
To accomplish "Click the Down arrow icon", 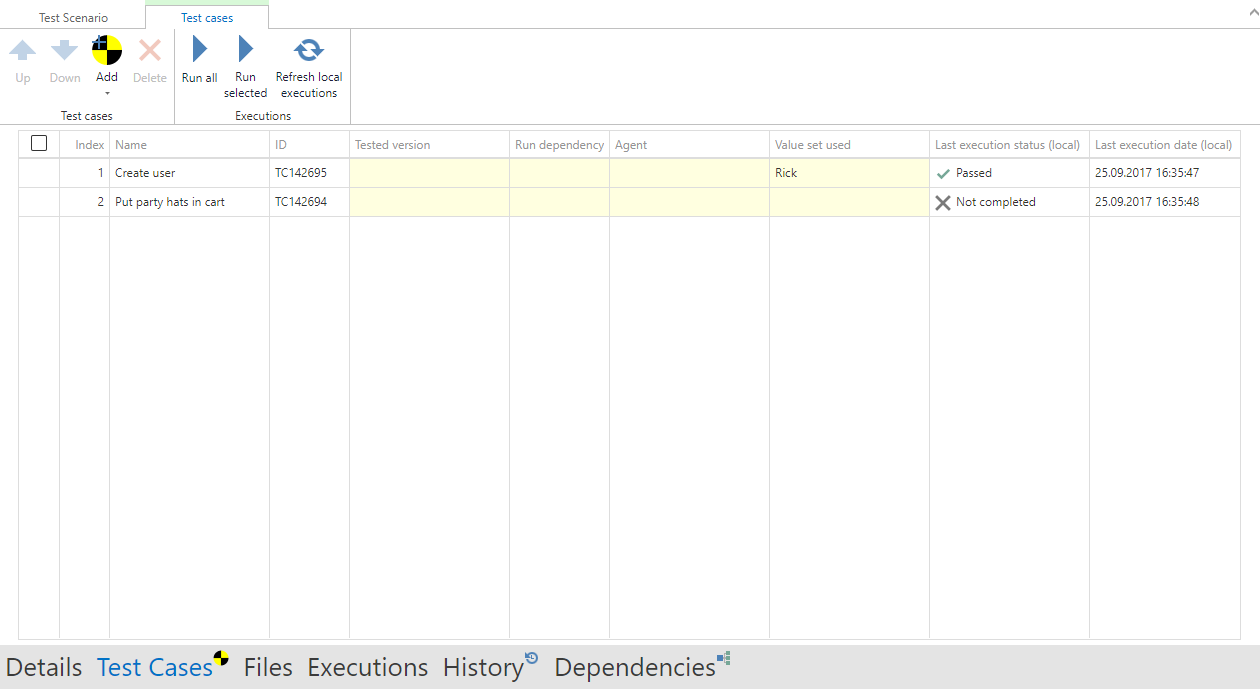I will pyautogui.click(x=65, y=50).
